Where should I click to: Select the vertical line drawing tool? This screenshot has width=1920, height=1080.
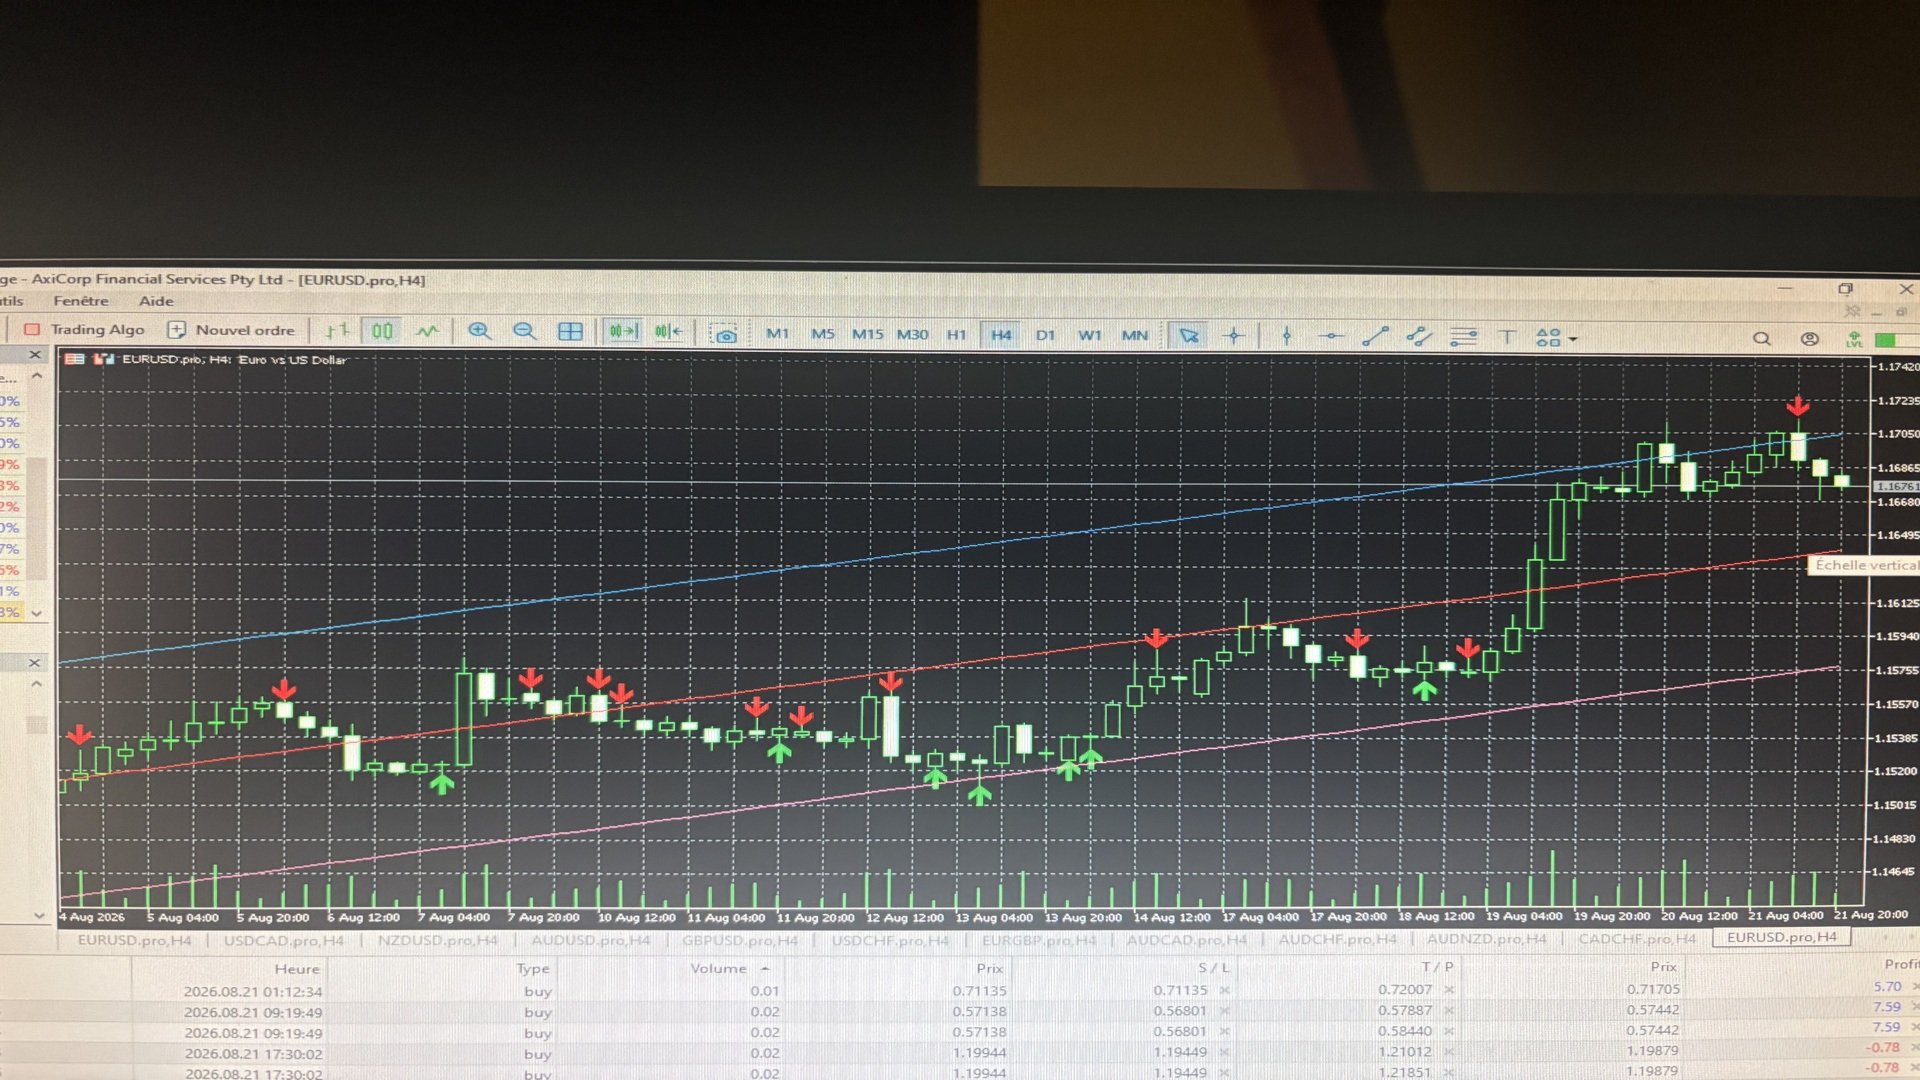(x=1287, y=336)
